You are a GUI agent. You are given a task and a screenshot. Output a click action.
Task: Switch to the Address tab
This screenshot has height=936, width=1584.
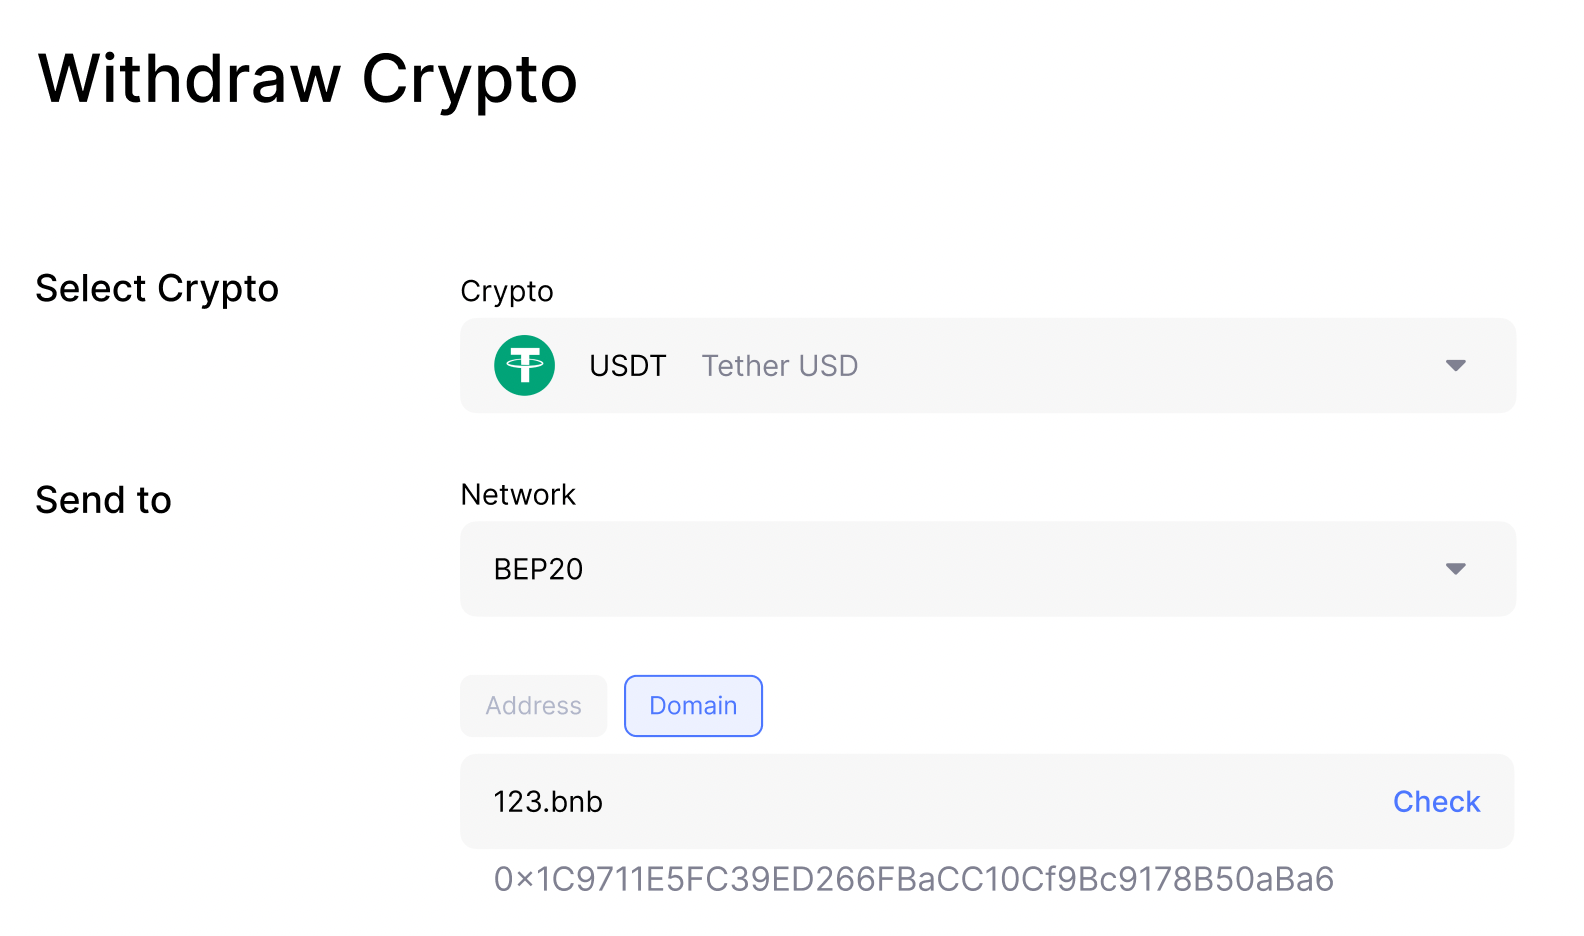pos(533,706)
